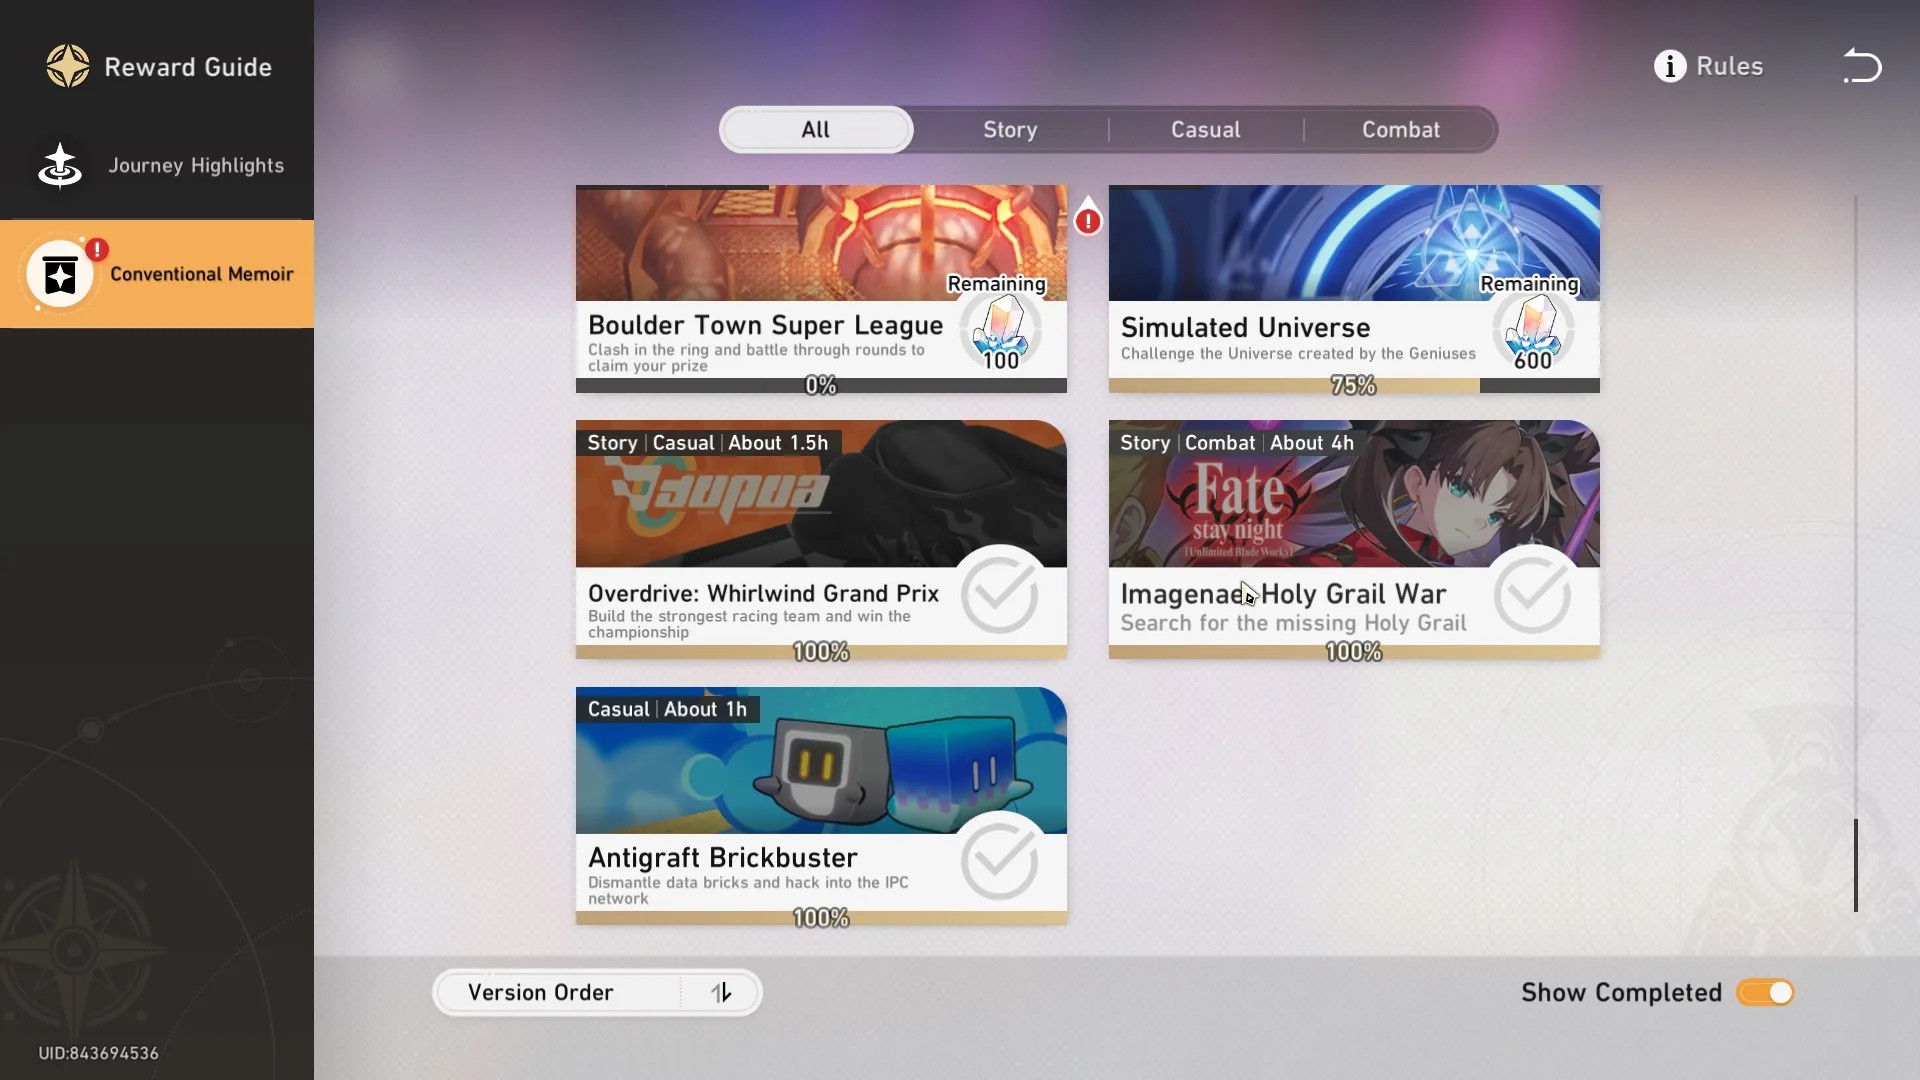
Task: Switch to the Story filter tab
Action: coord(1010,129)
